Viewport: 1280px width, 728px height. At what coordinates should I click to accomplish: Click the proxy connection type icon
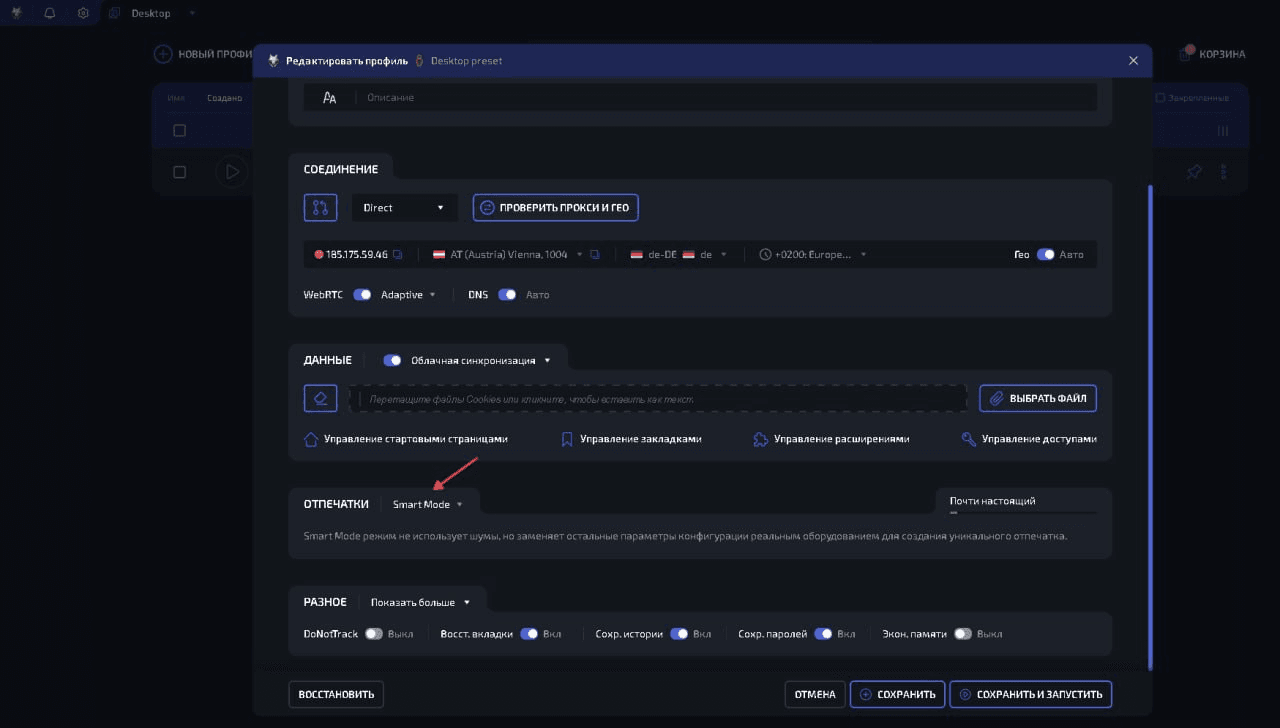tap(320, 208)
